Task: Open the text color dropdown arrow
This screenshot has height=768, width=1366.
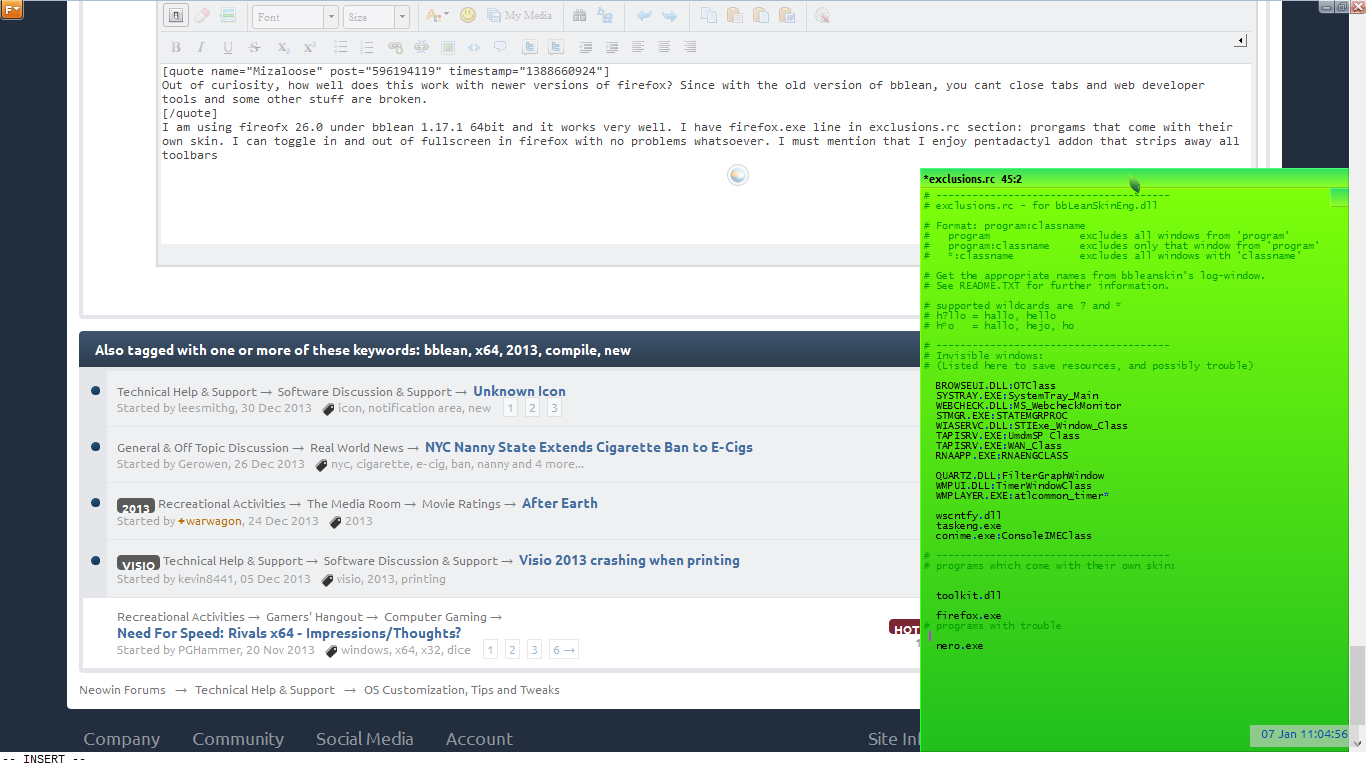Action: click(x=446, y=16)
